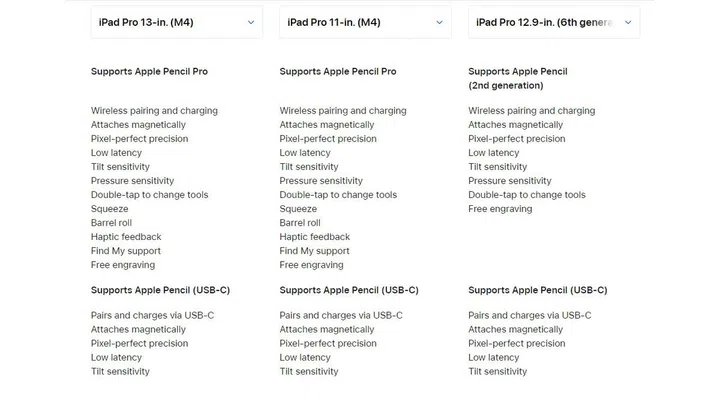The height and width of the screenshot is (420, 720).
Task: Click 'Barrel roll' in the 13-in. column
Action: (111, 223)
